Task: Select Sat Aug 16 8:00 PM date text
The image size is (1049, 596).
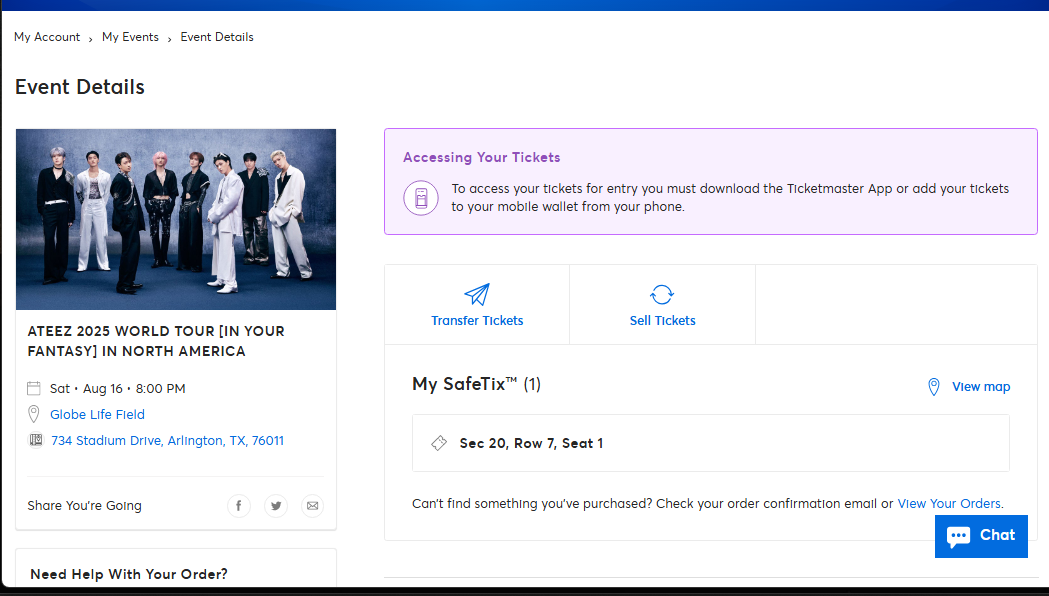Action: pos(118,389)
